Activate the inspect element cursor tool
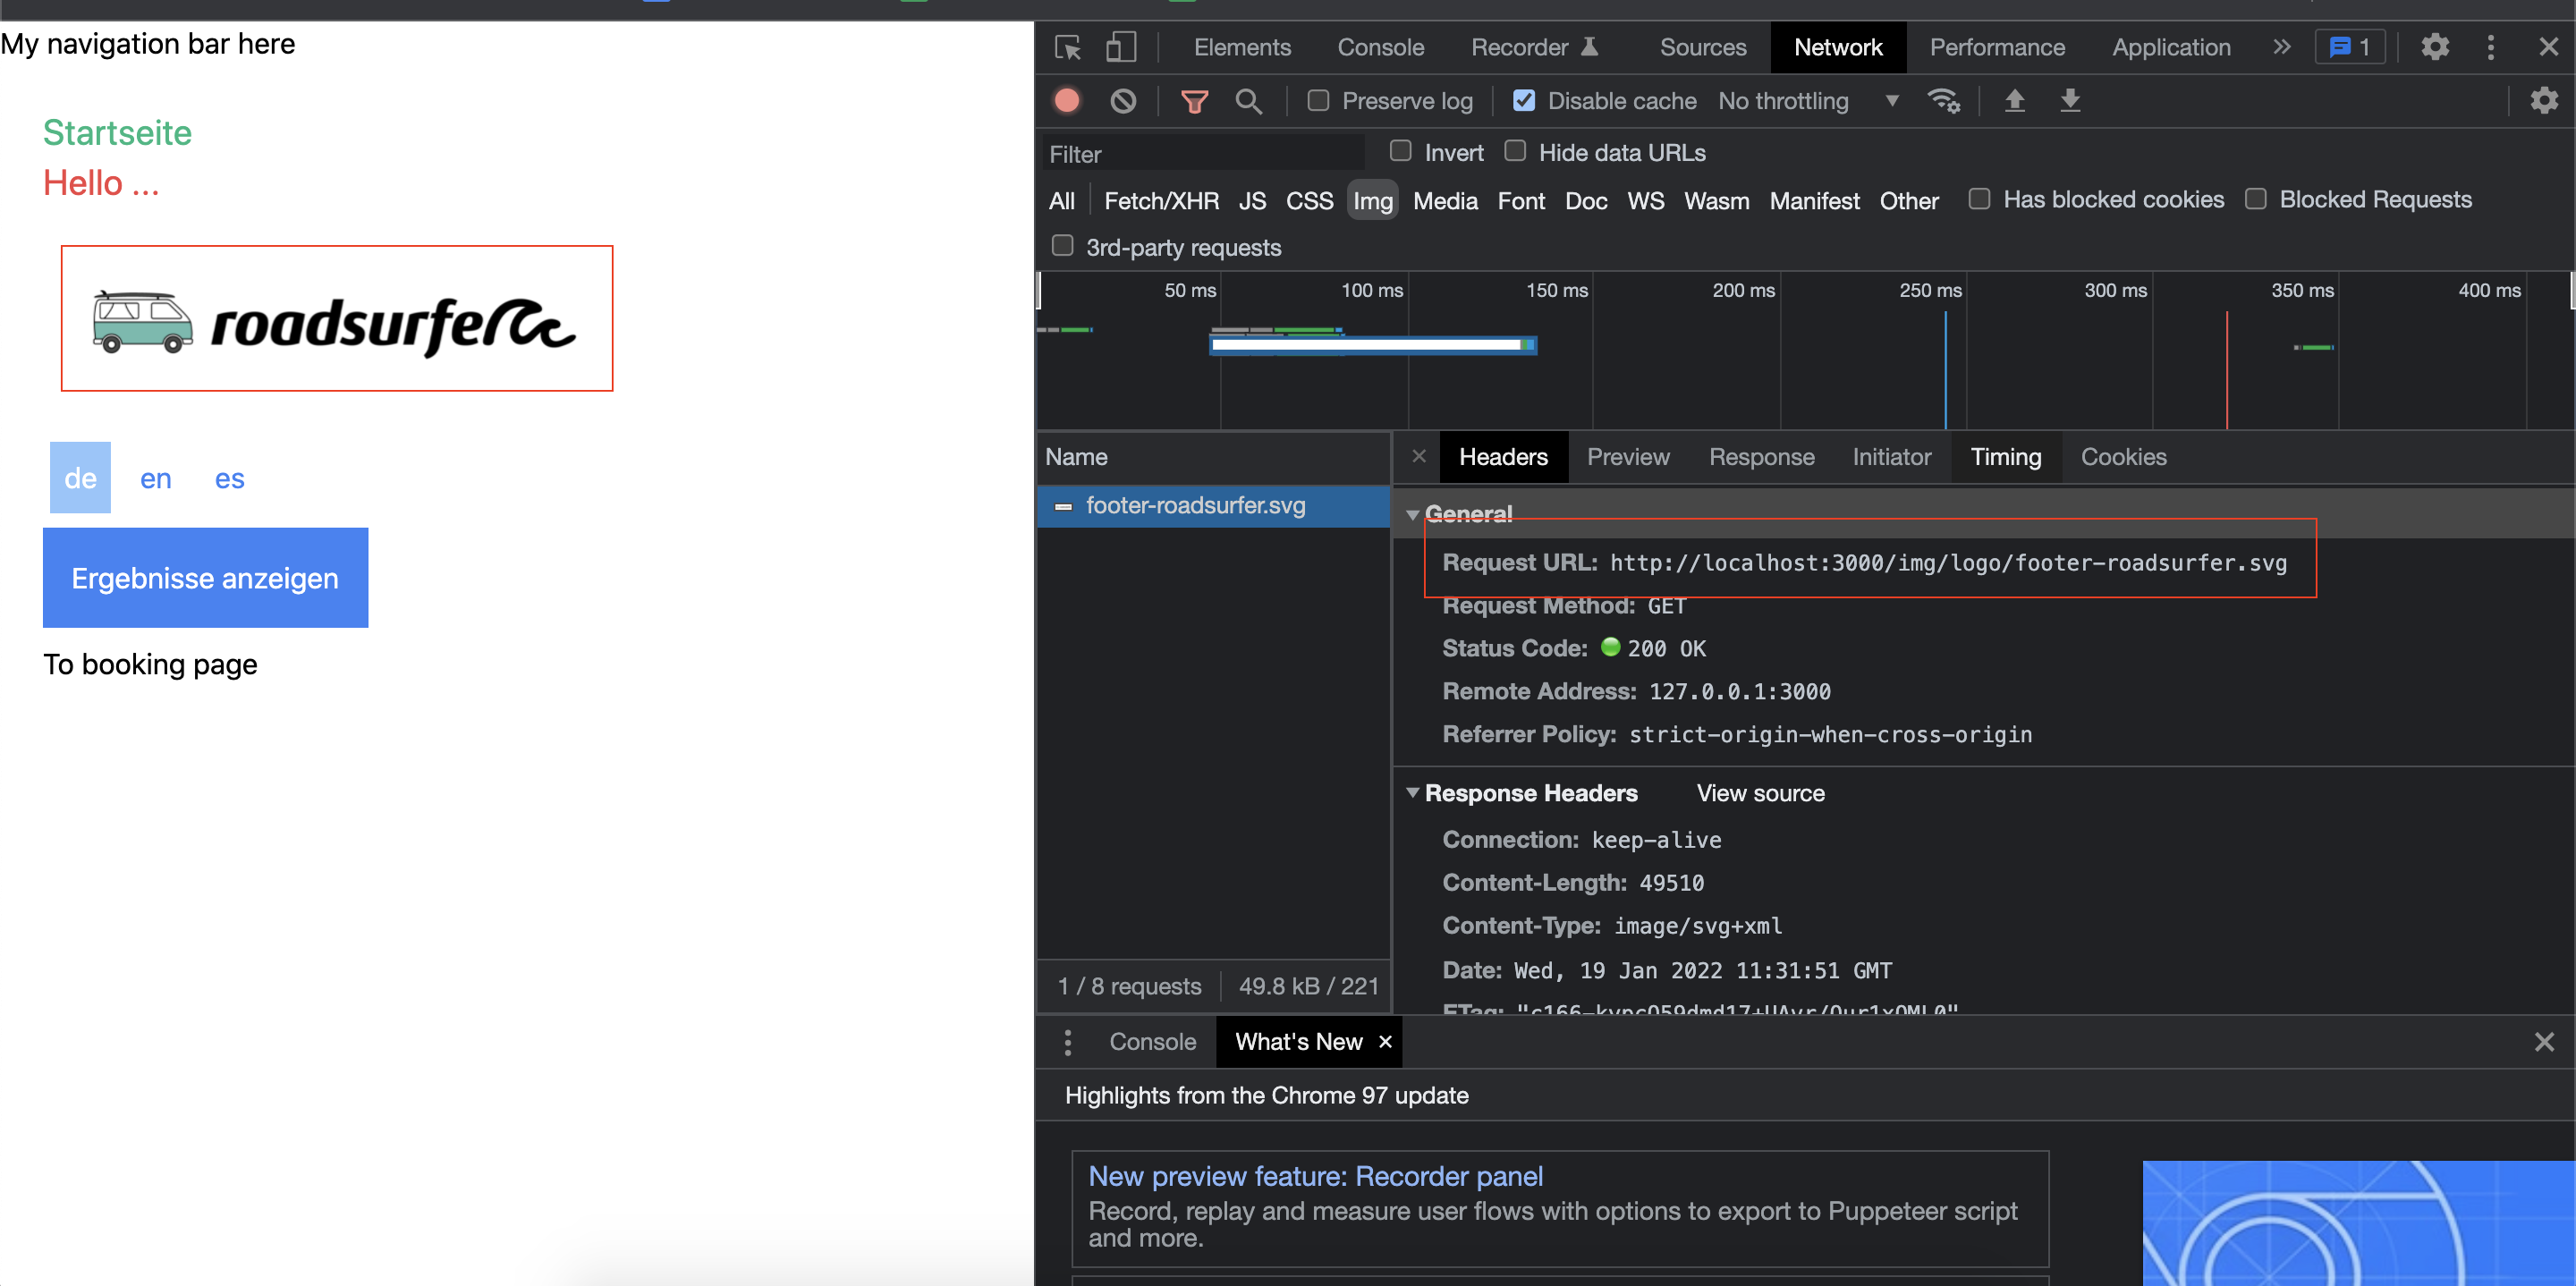 [x=1067, y=47]
